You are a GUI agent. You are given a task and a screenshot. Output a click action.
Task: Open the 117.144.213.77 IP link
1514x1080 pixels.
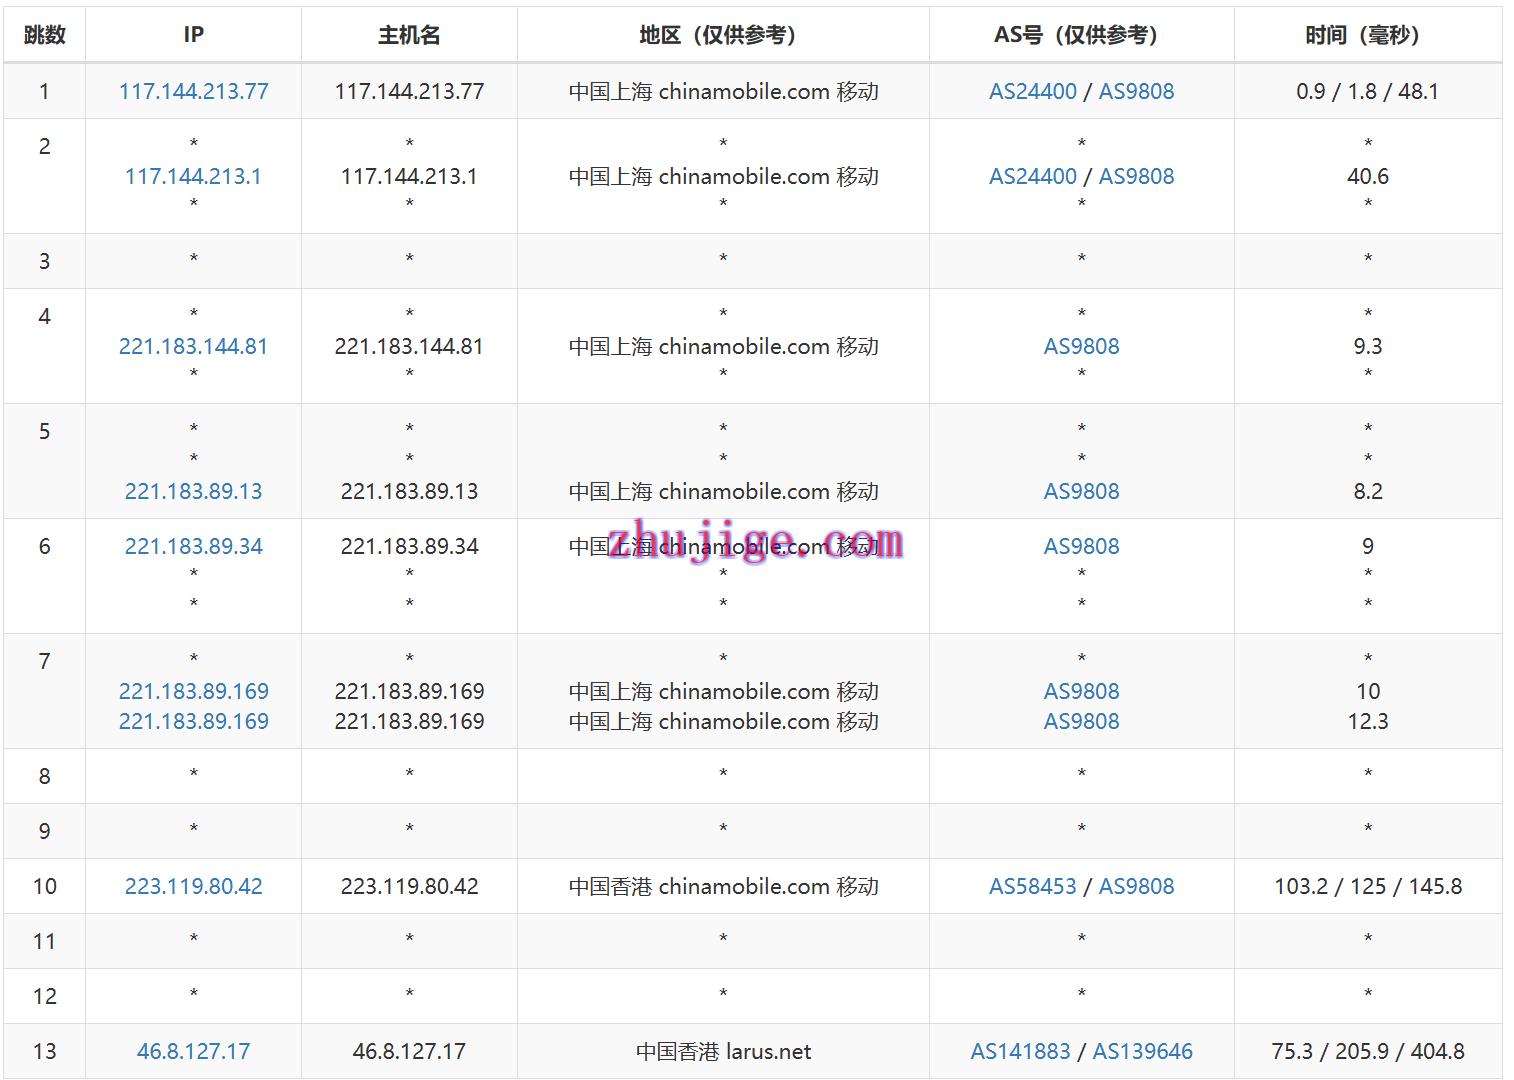pyautogui.click(x=193, y=91)
